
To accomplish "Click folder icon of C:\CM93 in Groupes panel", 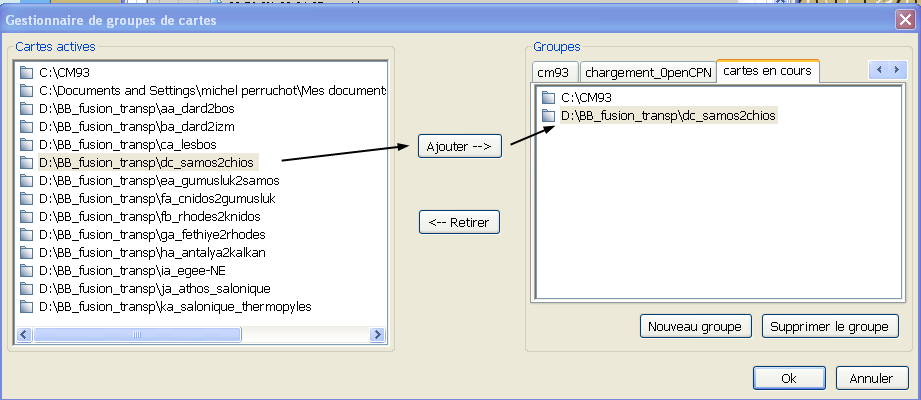I will tap(548, 98).
